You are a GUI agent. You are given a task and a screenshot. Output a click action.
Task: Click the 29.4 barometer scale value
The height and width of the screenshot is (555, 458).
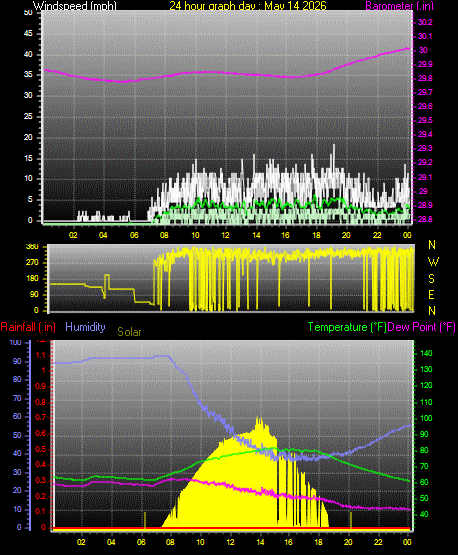pos(425,134)
